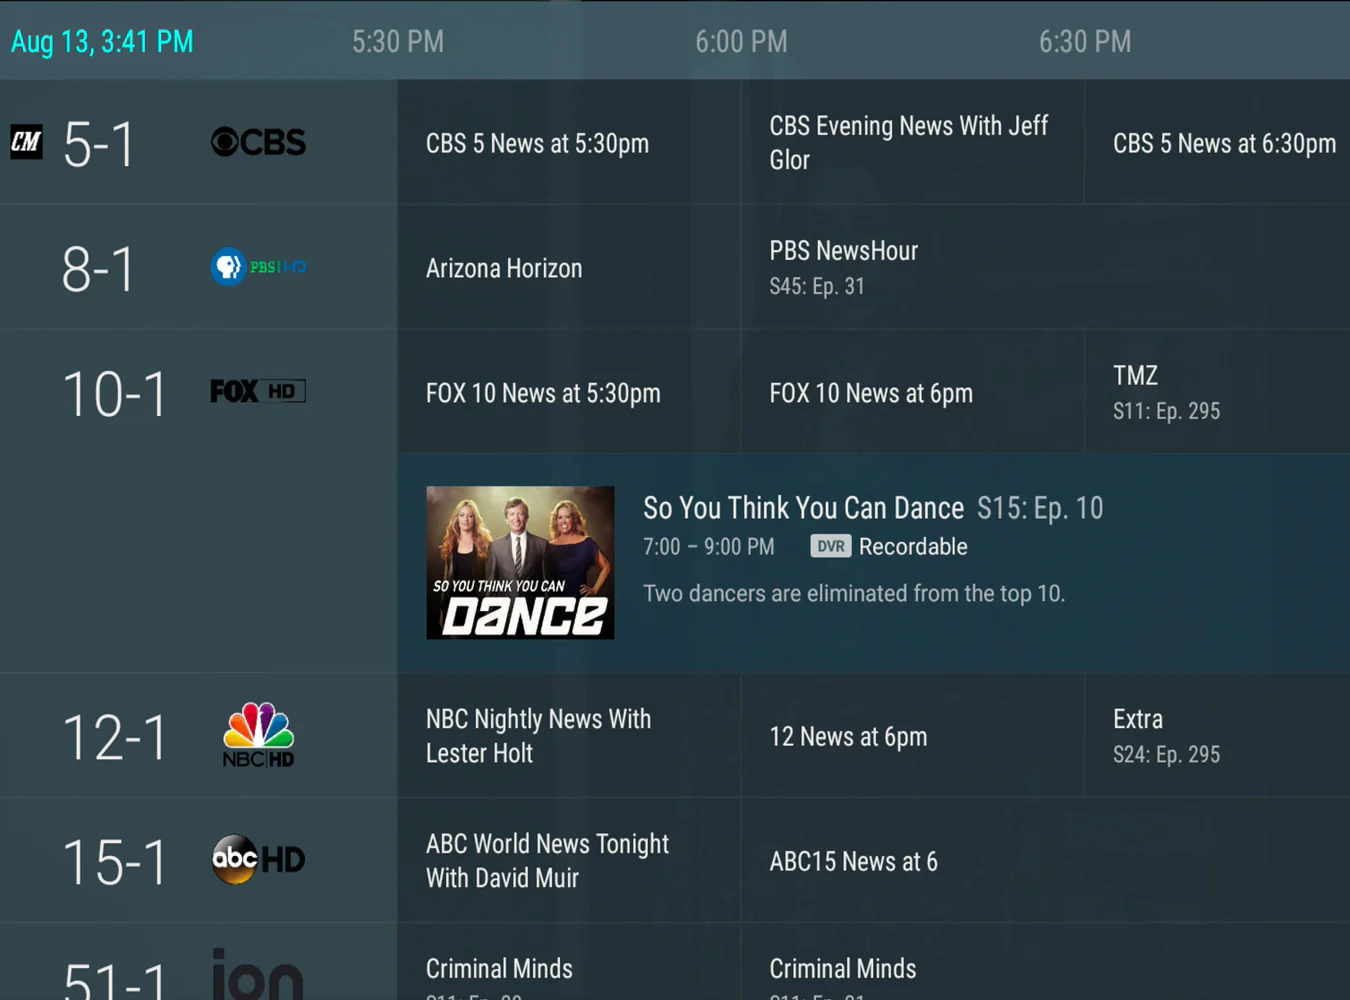Select Extra S24 Ep. 295
The height and width of the screenshot is (1000, 1350).
(x=1218, y=736)
